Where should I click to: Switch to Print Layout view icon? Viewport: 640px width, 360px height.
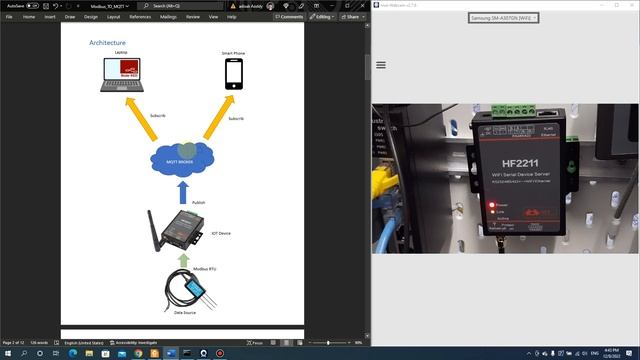pos(287,342)
